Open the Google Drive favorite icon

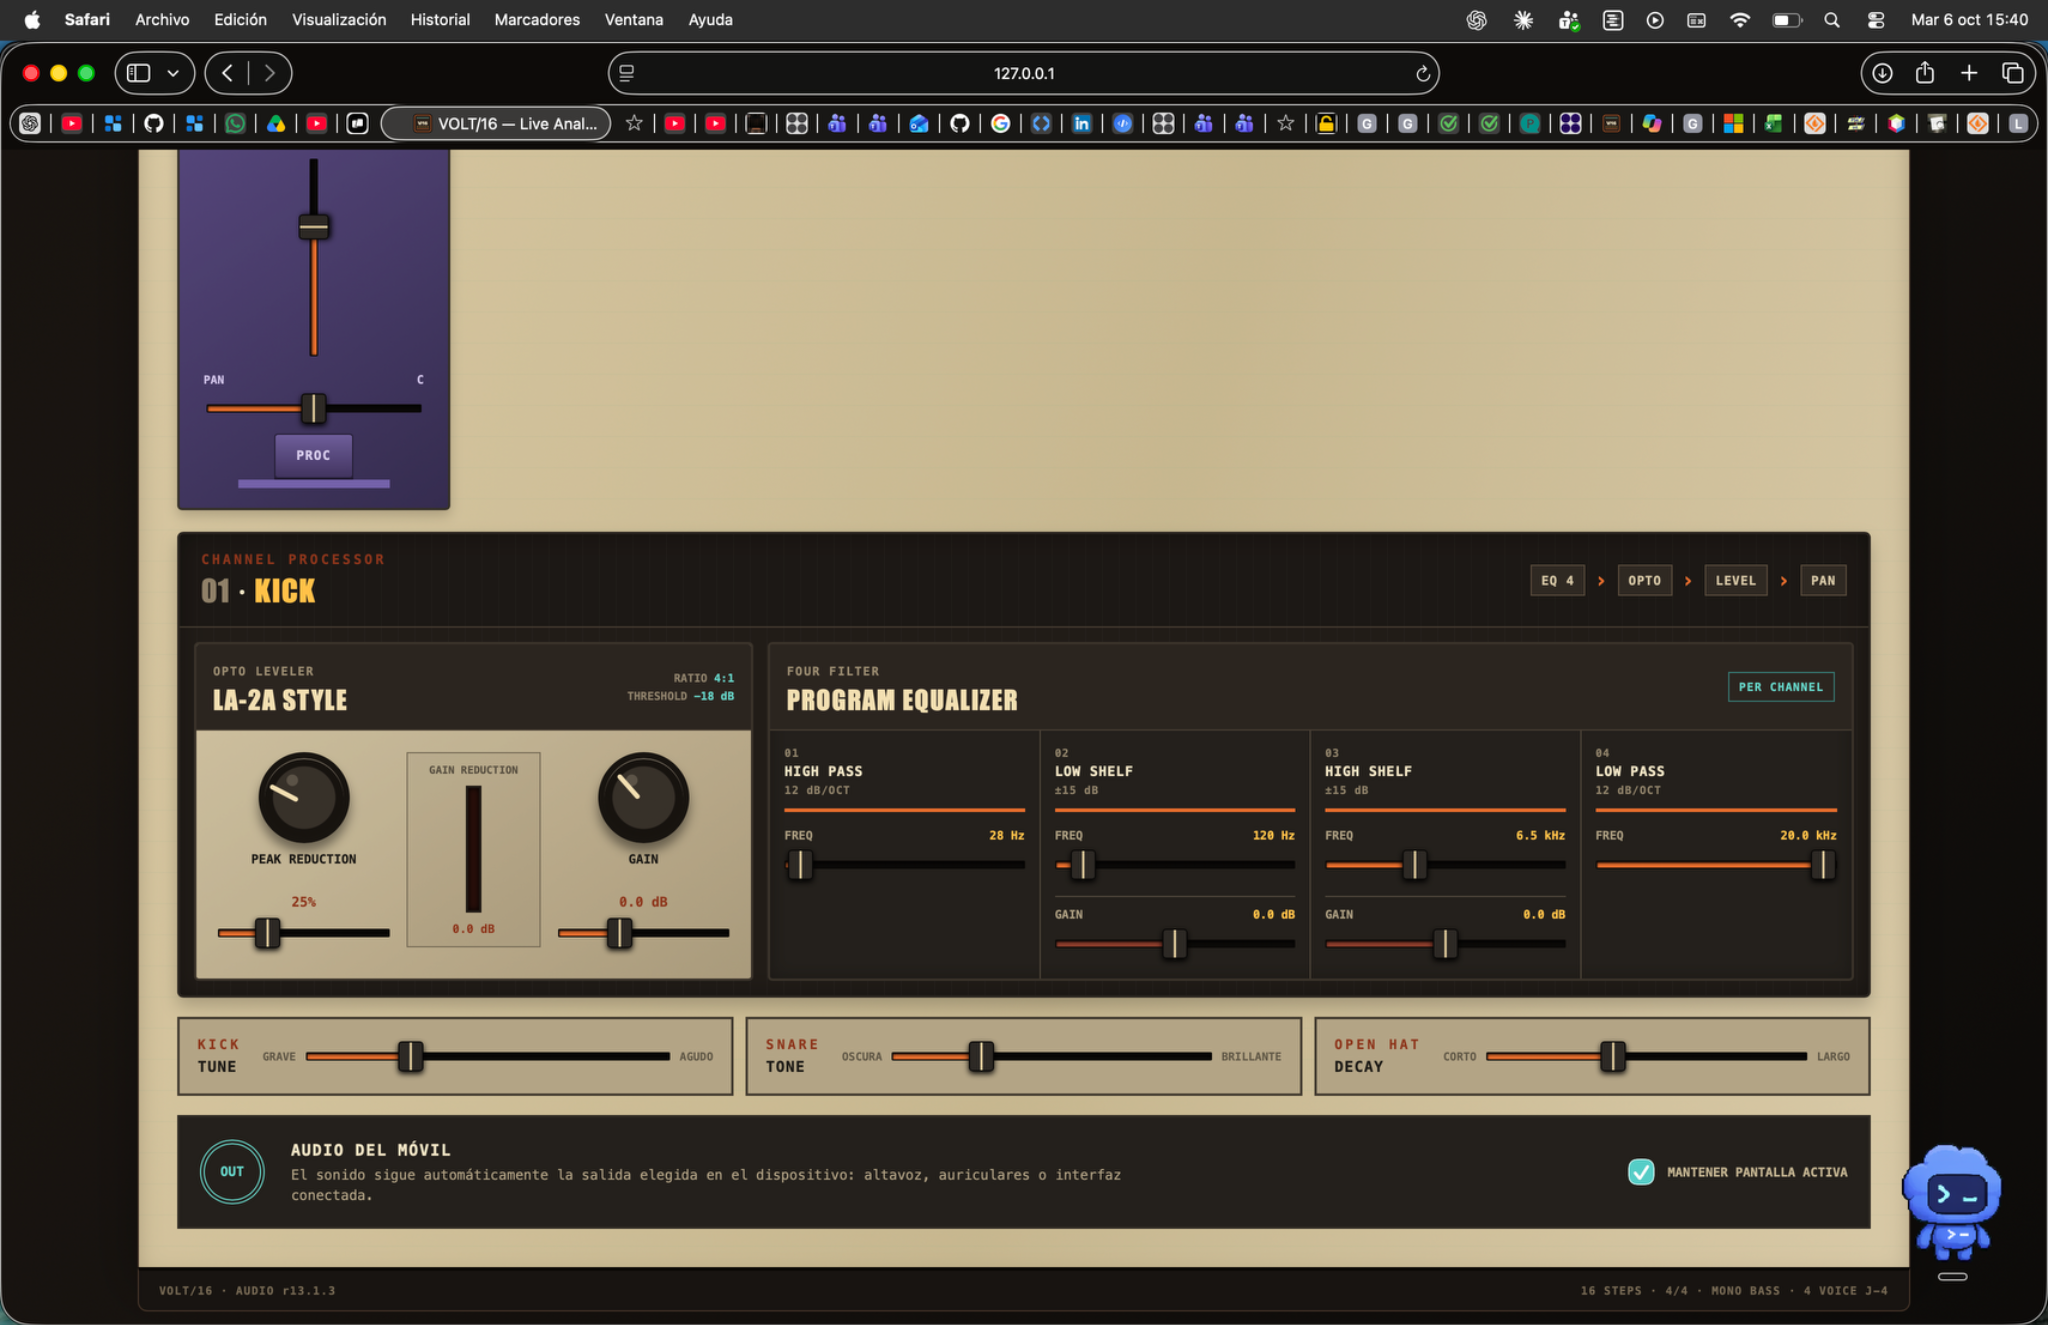pyautogui.click(x=276, y=123)
